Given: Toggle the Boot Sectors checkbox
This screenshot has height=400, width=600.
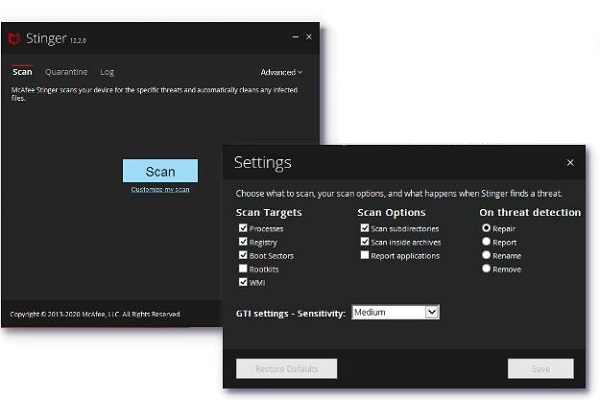Looking at the screenshot, I should [243, 255].
